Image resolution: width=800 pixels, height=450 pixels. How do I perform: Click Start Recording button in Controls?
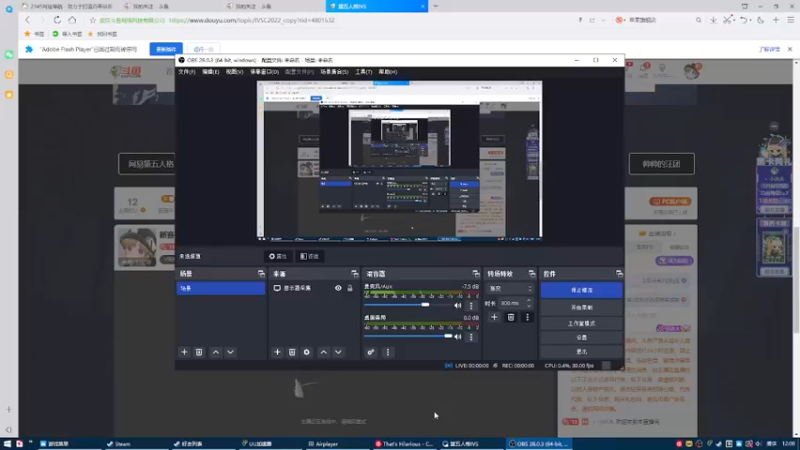pyautogui.click(x=582, y=308)
